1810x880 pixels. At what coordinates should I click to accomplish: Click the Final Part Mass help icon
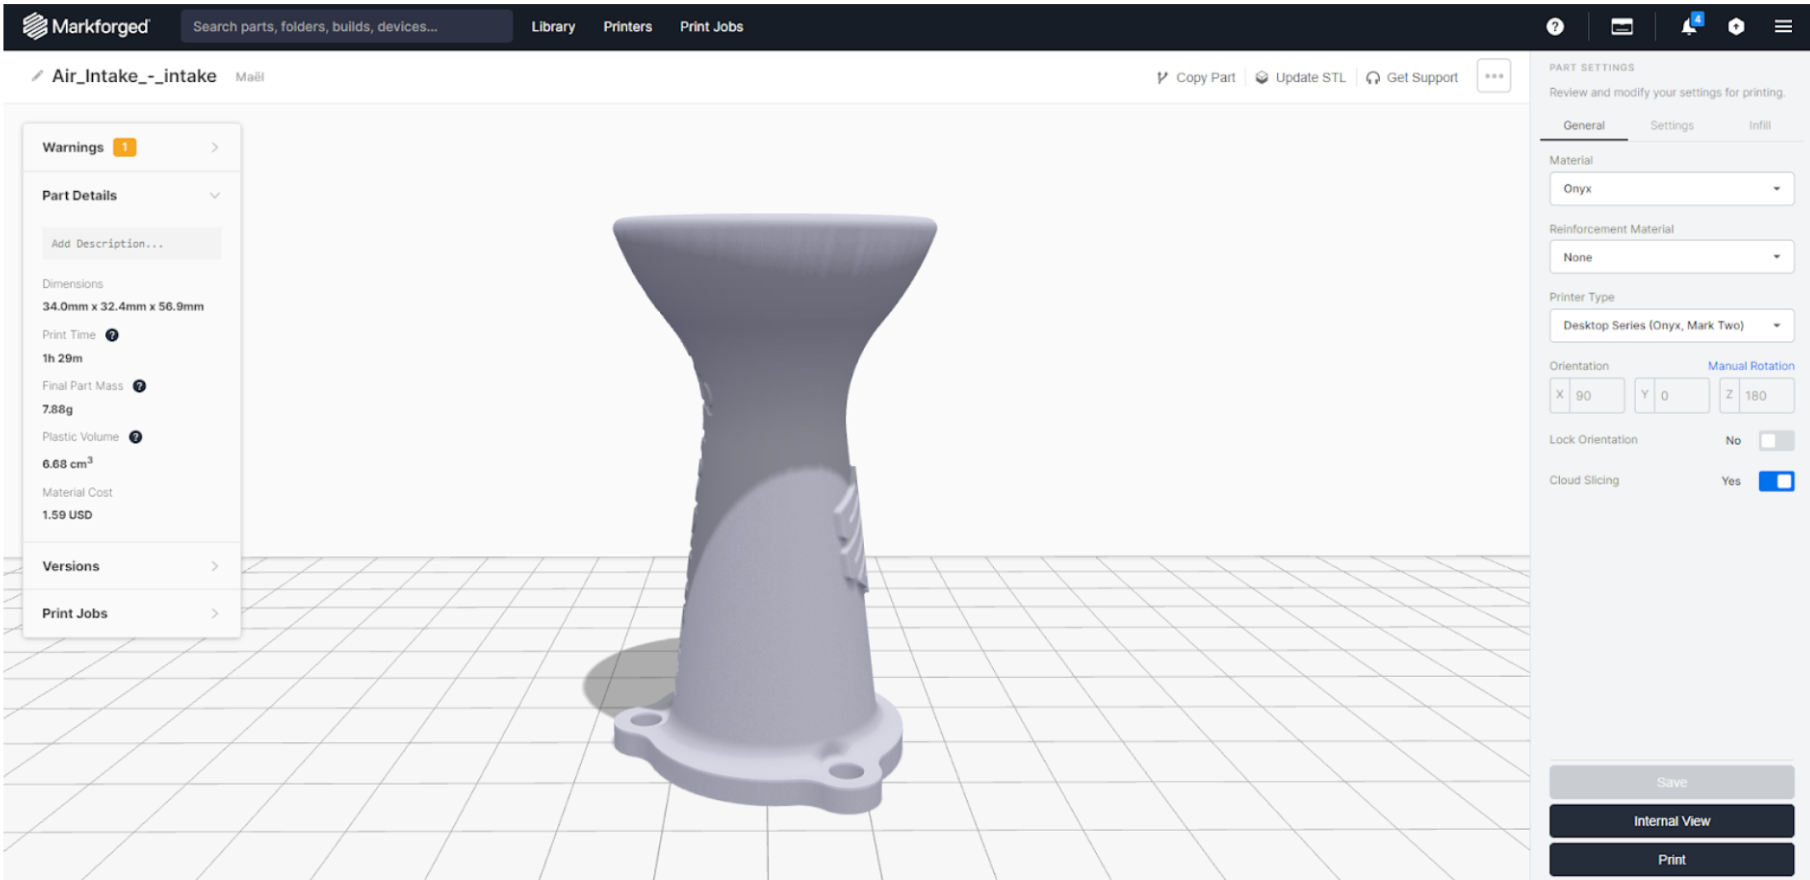(140, 386)
